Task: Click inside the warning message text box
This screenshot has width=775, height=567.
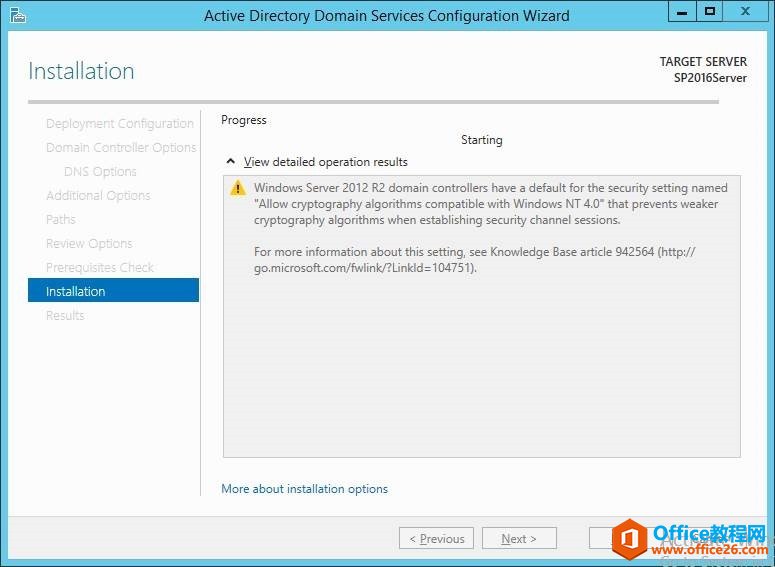Action: 481,360
